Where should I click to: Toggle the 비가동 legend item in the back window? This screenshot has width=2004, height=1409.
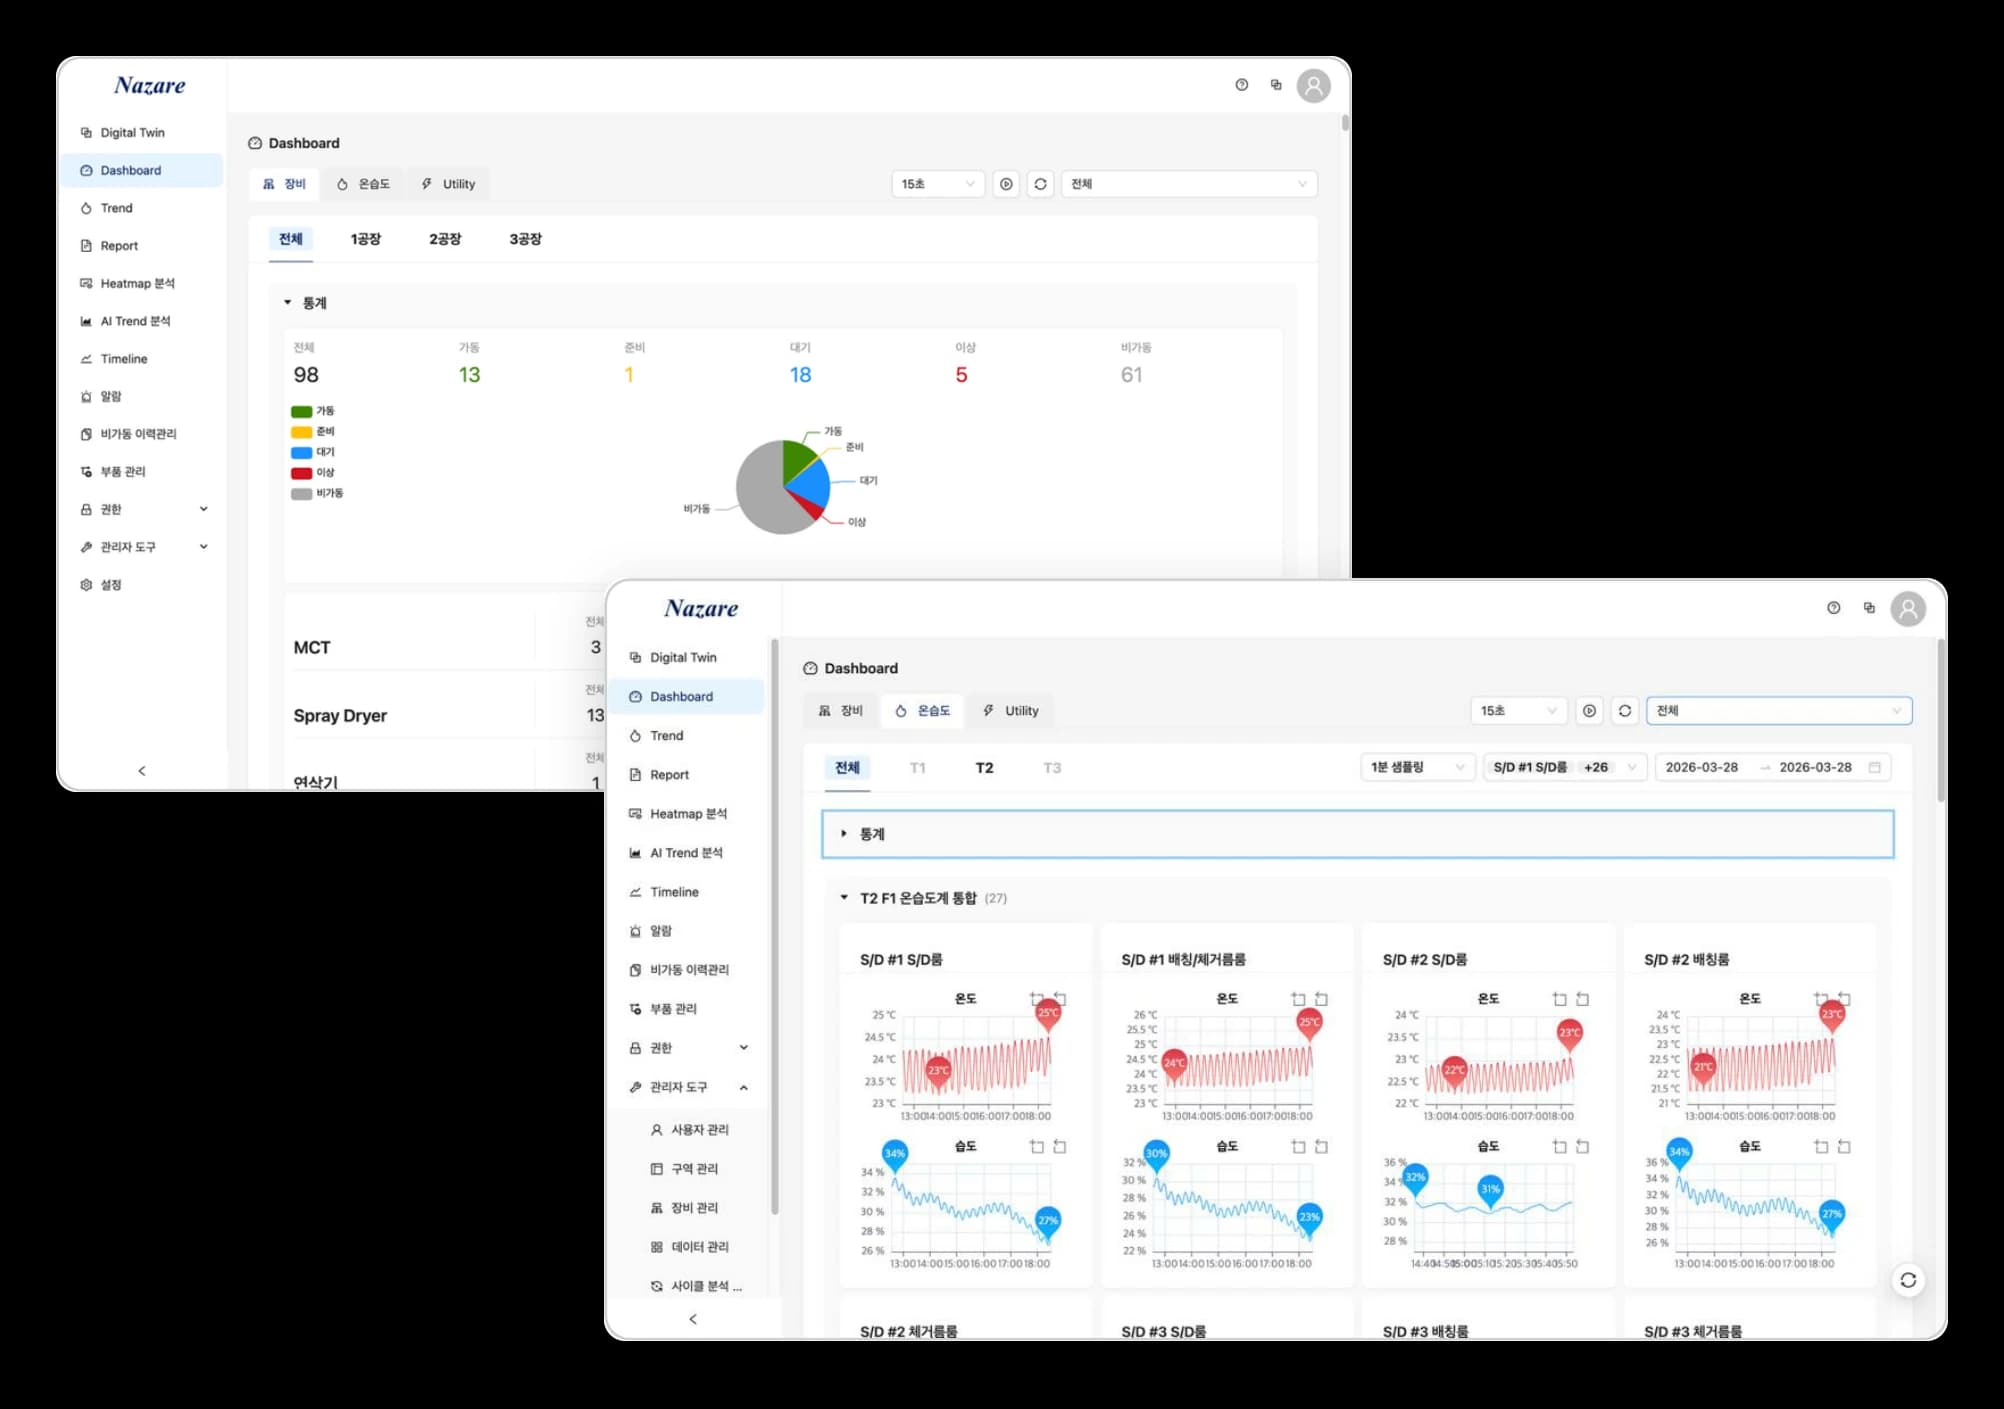pyautogui.click(x=317, y=493)
